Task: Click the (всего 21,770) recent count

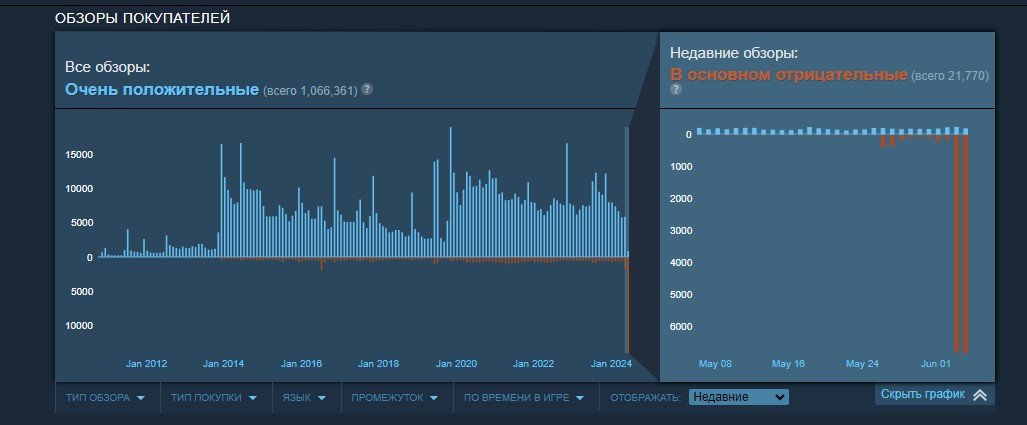Action: click(x=950, y=76)
